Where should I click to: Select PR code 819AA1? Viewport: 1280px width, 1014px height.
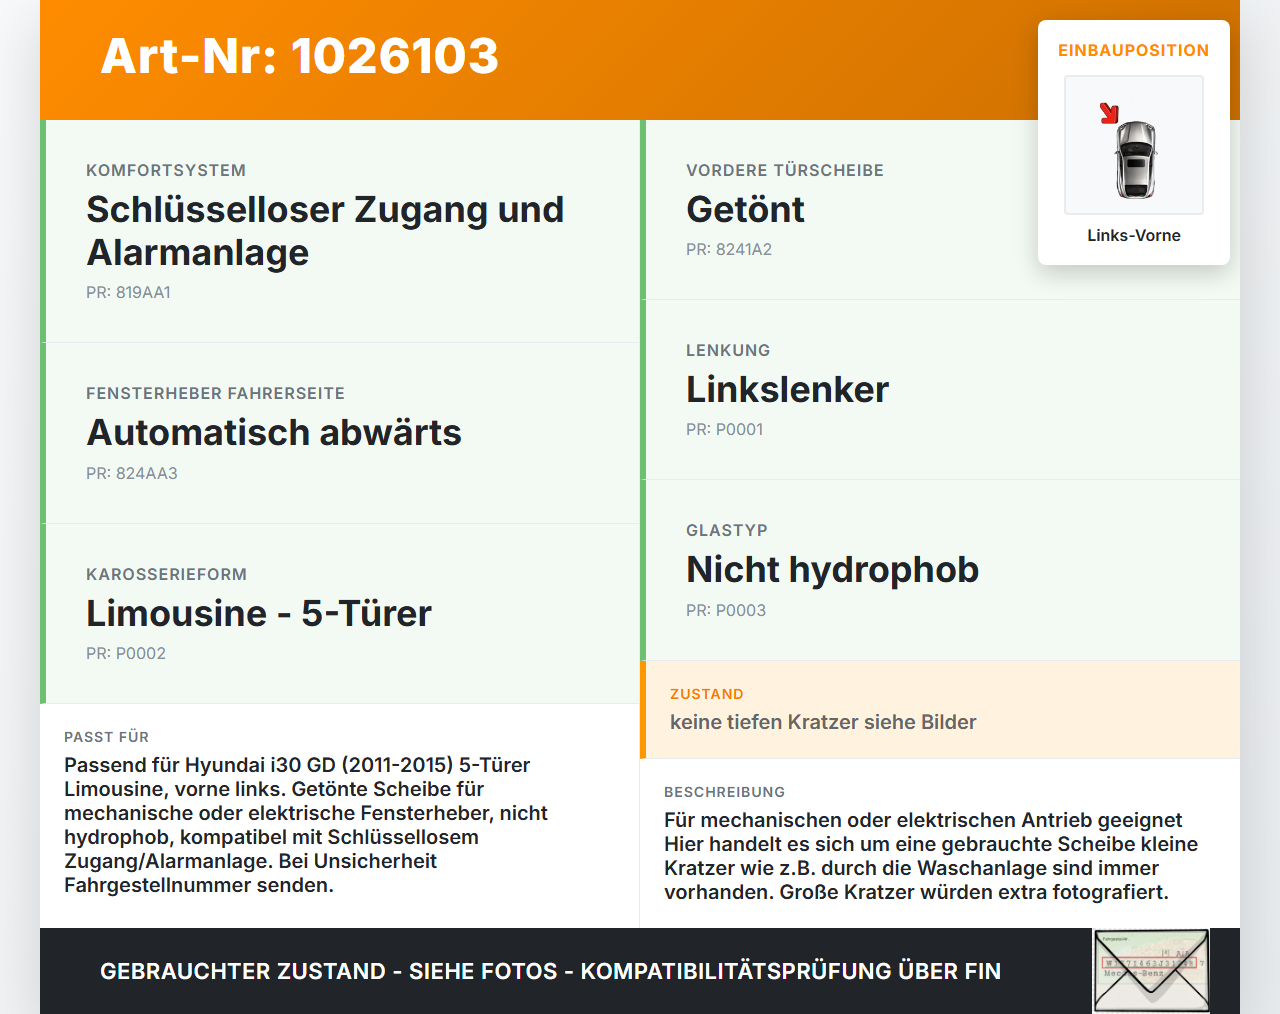tap(128, 293)
